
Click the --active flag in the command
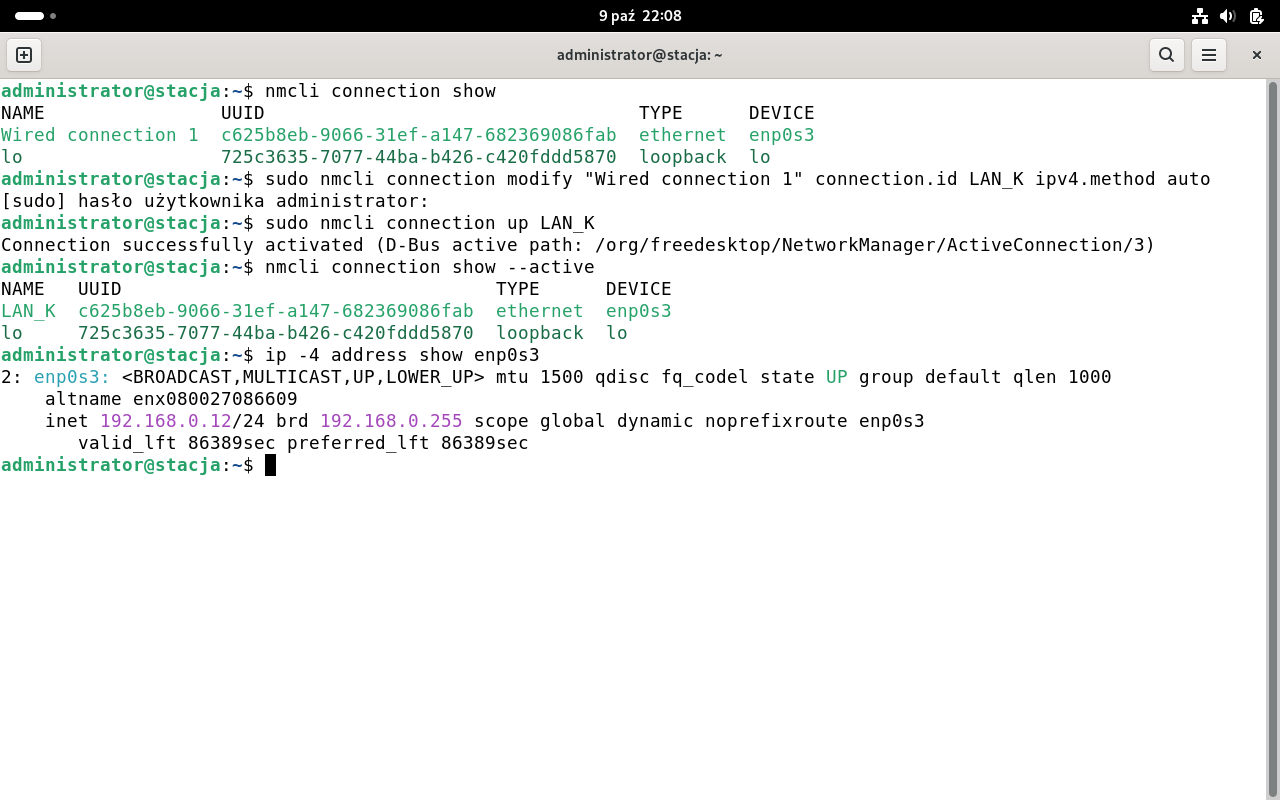551,267
